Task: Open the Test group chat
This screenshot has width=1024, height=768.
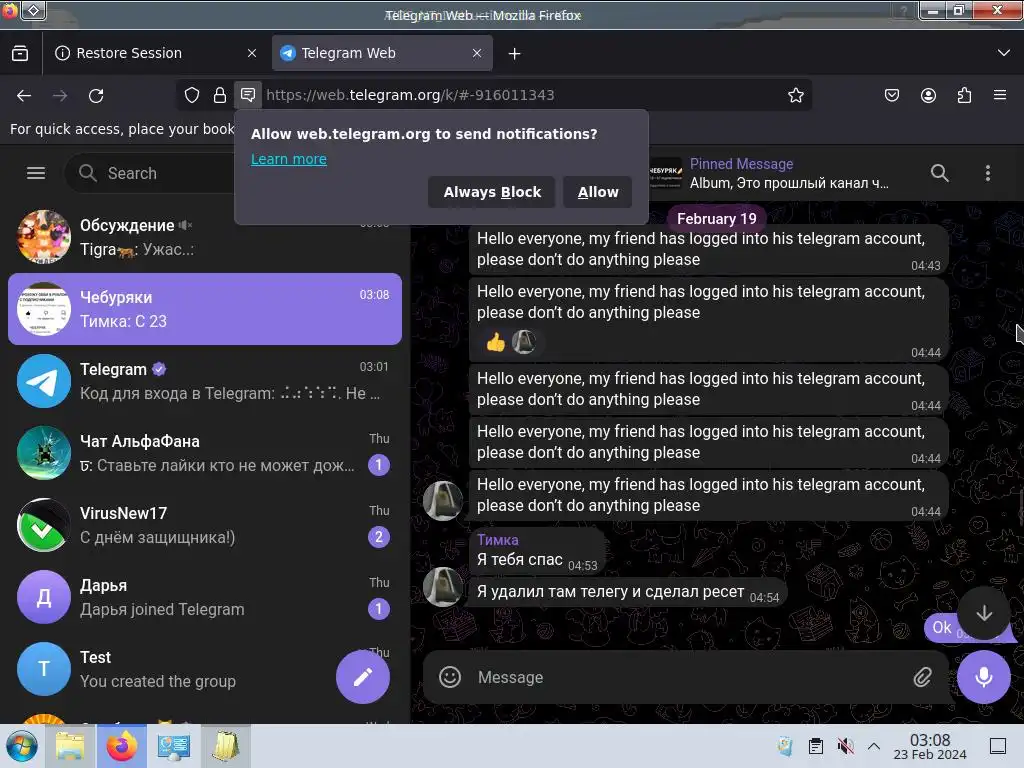Action: click(x=204, y=668)
